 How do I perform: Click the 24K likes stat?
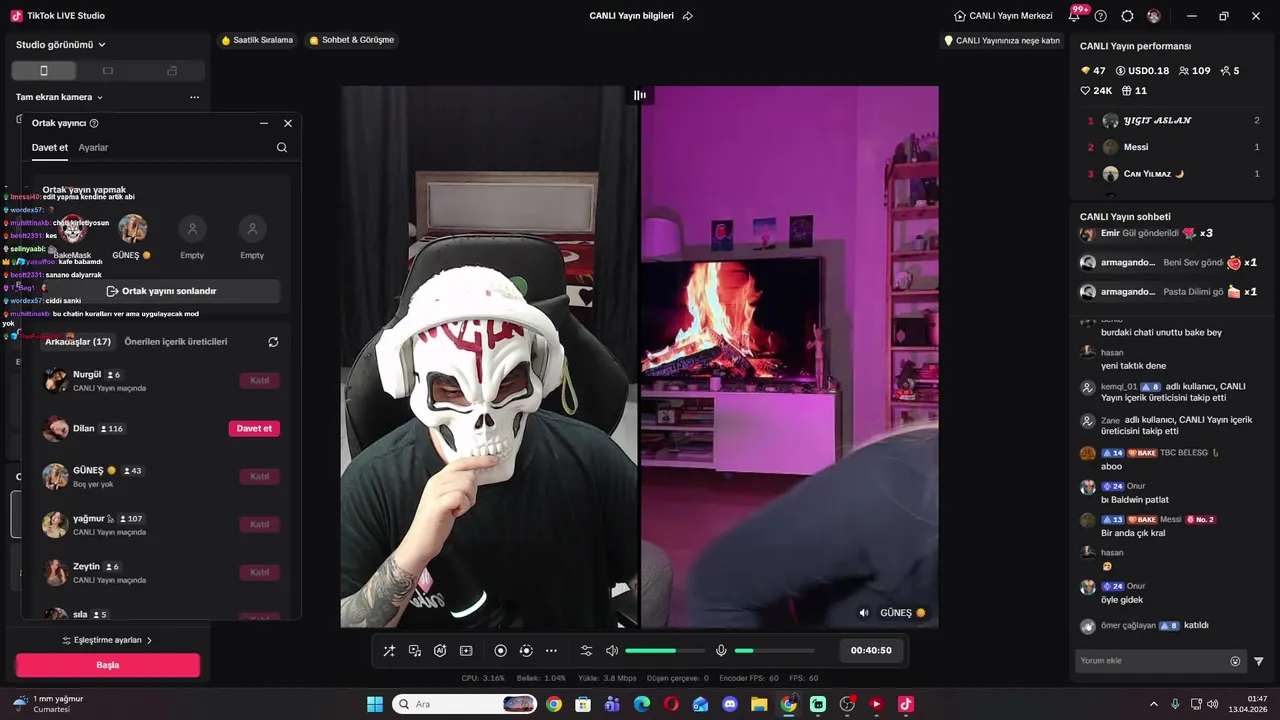1096,91
